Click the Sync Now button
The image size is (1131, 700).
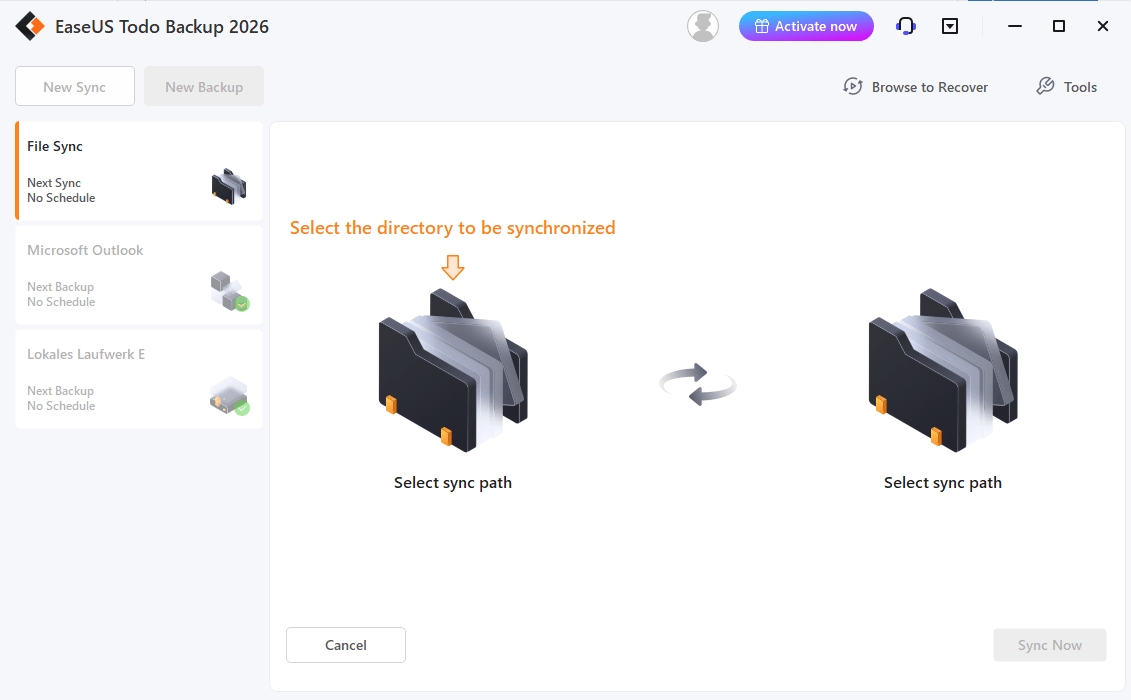[x=1049, y=645]
